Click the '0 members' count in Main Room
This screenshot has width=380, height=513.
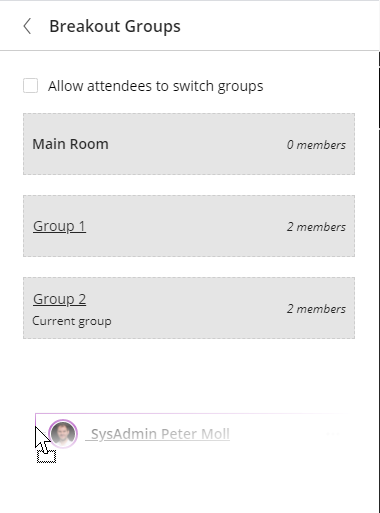[x=316, y=145]
